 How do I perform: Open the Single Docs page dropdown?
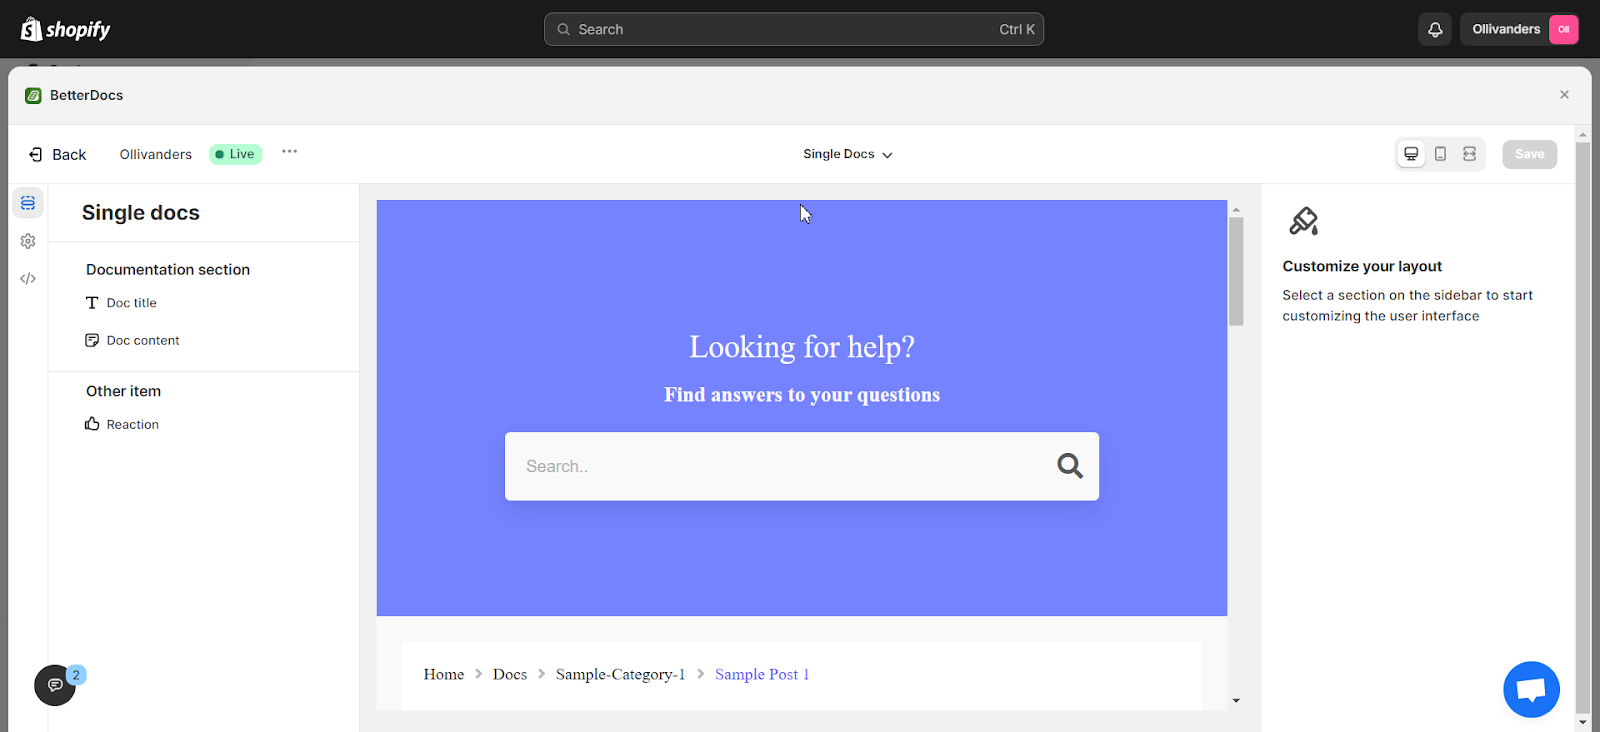[x=848, y=154]
